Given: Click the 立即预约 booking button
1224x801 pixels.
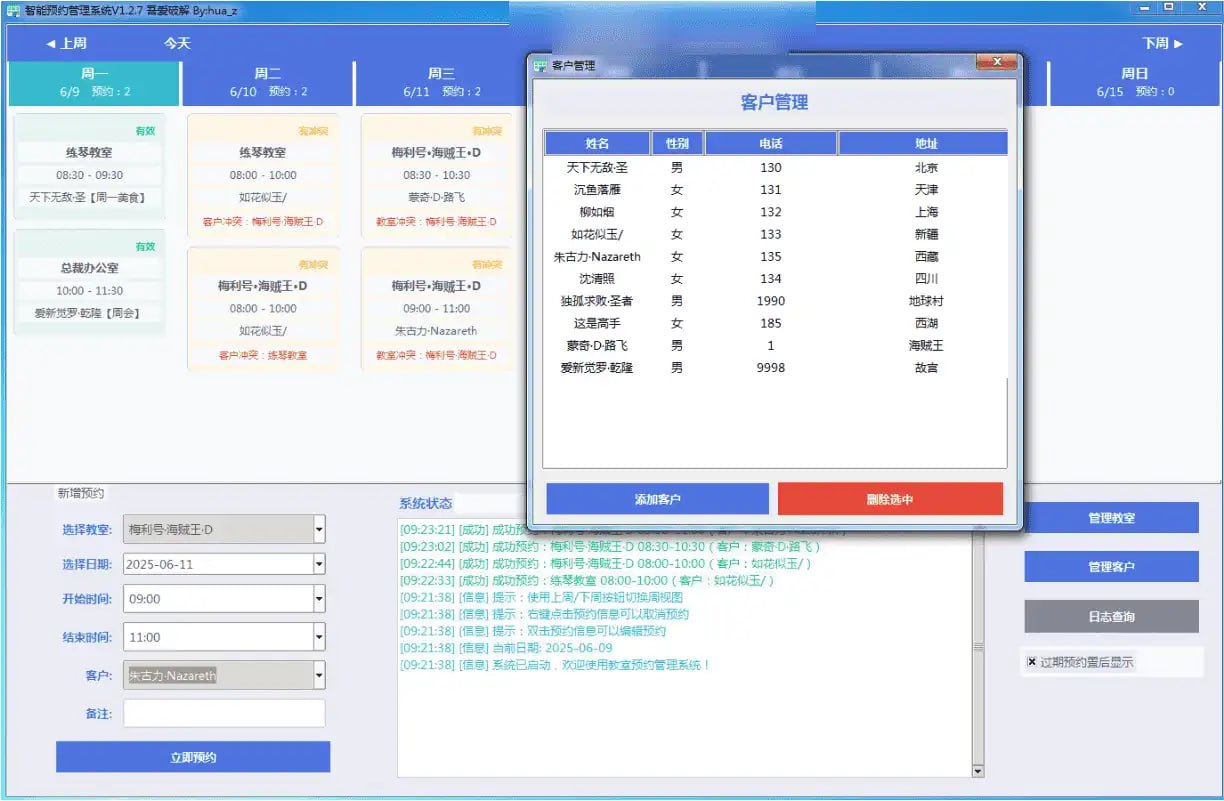Looking at the screenshot, I should tap(192, 756).
